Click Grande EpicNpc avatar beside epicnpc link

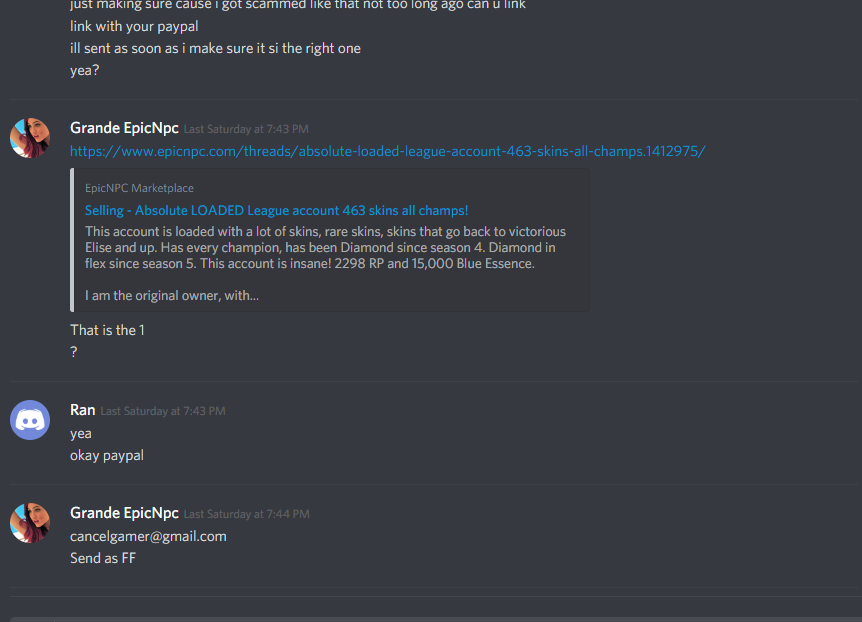tap(30, 138)
